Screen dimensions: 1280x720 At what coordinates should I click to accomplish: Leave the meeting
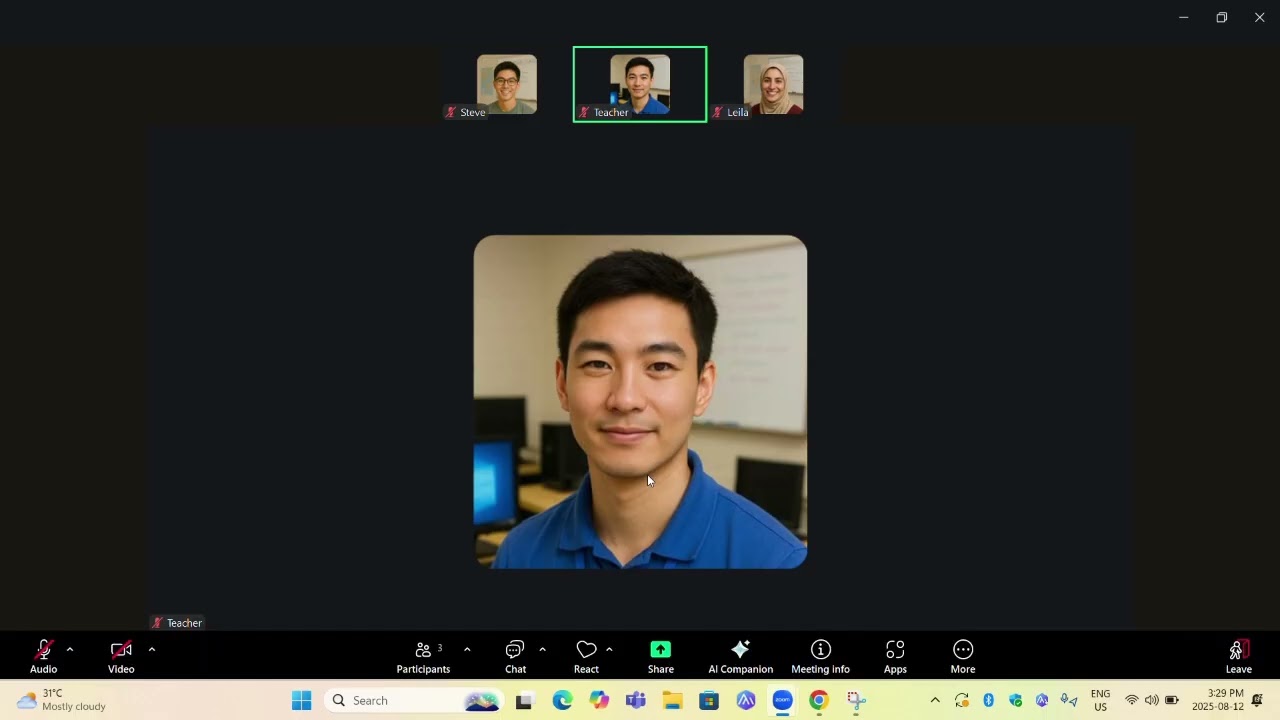tap(1238, 656)
